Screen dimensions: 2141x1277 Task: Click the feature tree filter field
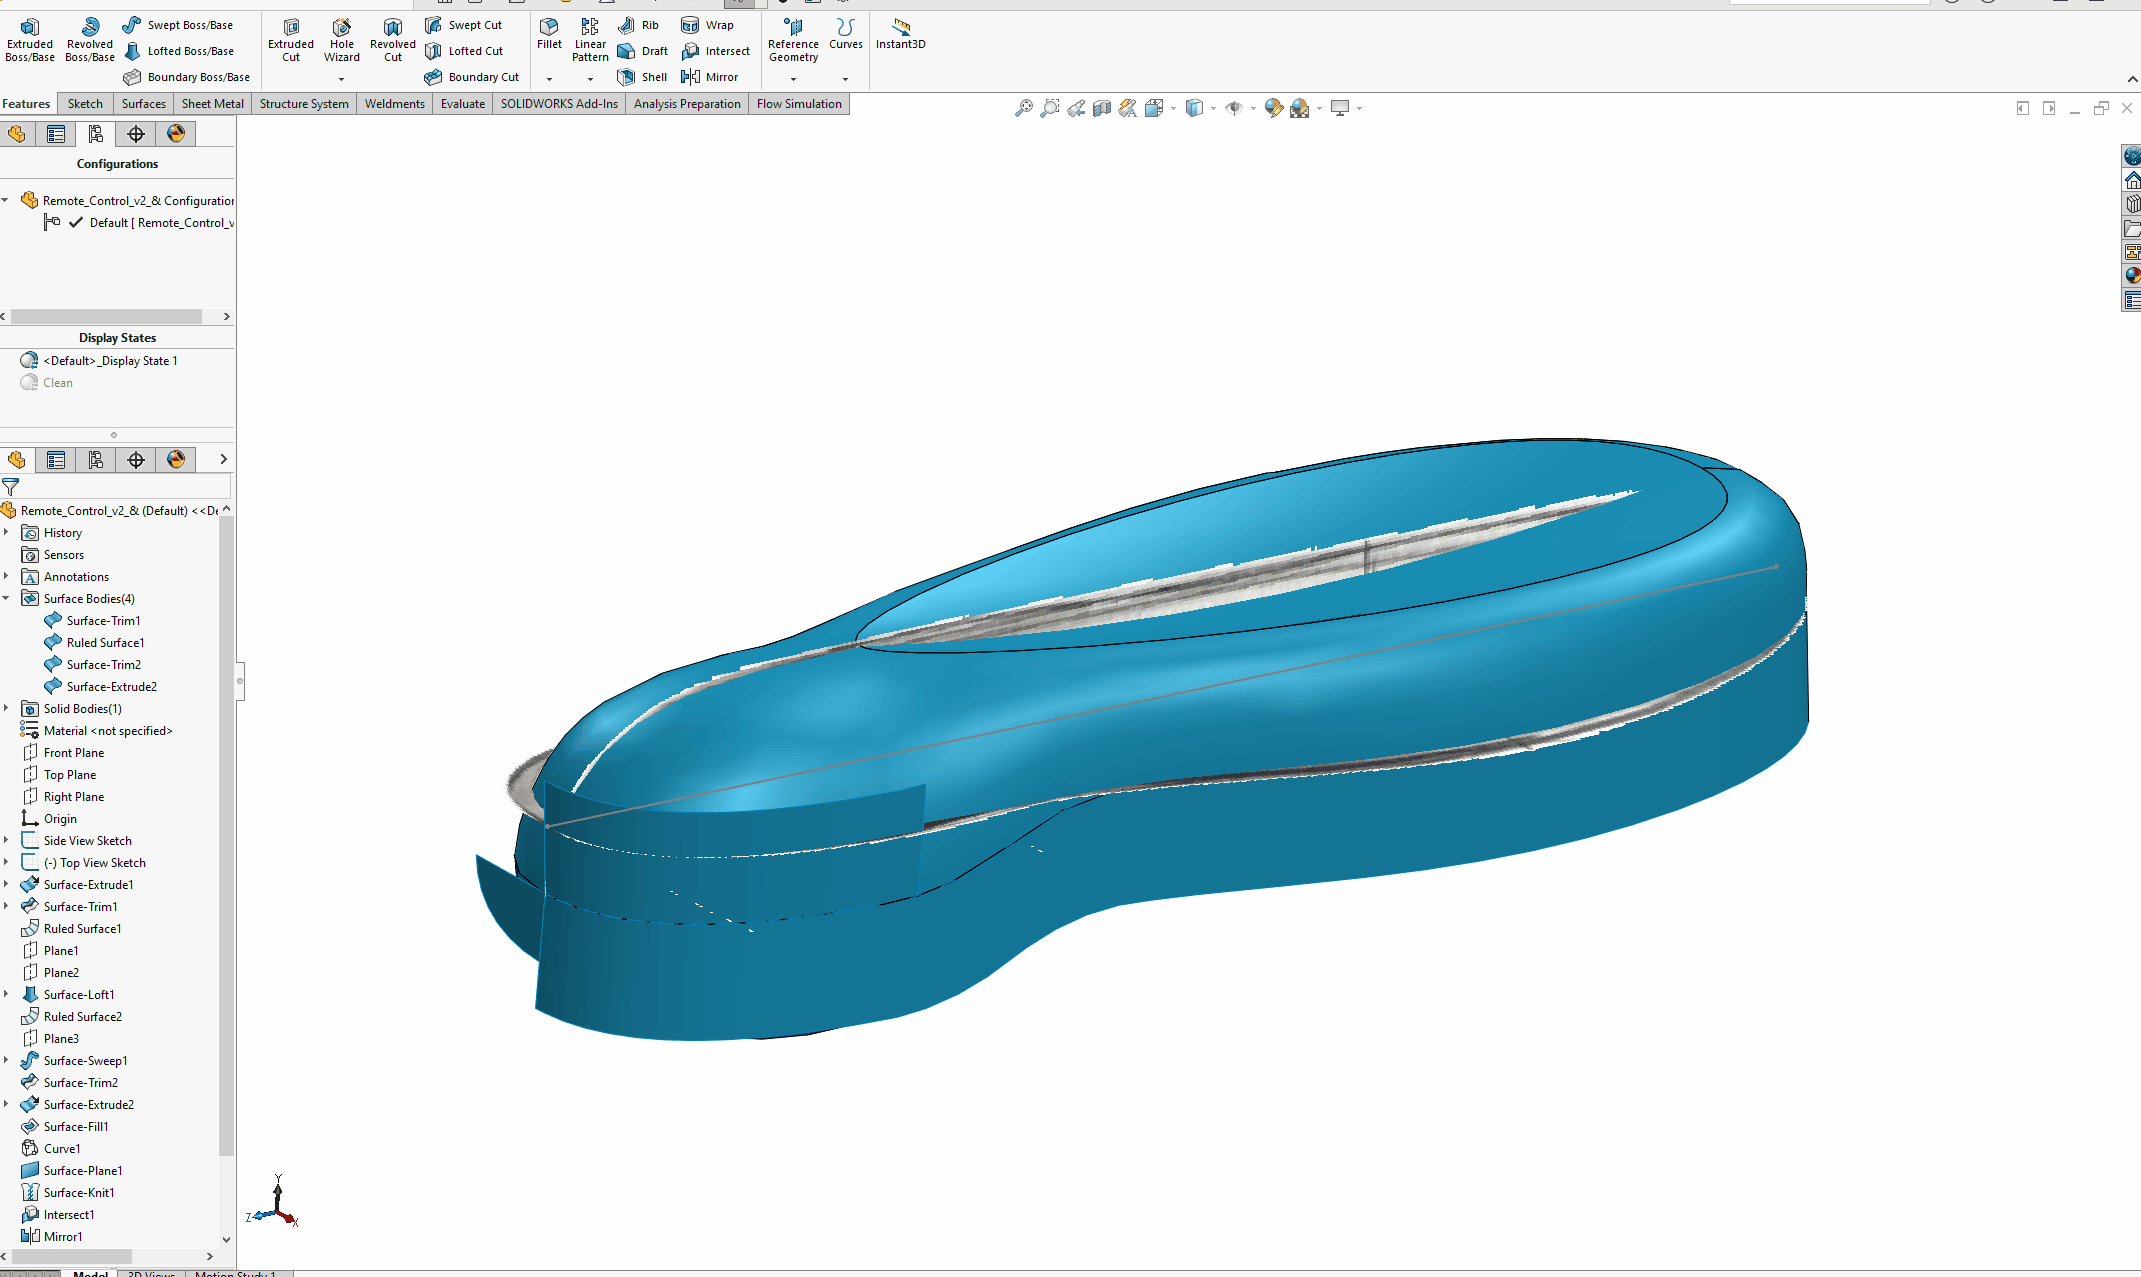(125, 487)
